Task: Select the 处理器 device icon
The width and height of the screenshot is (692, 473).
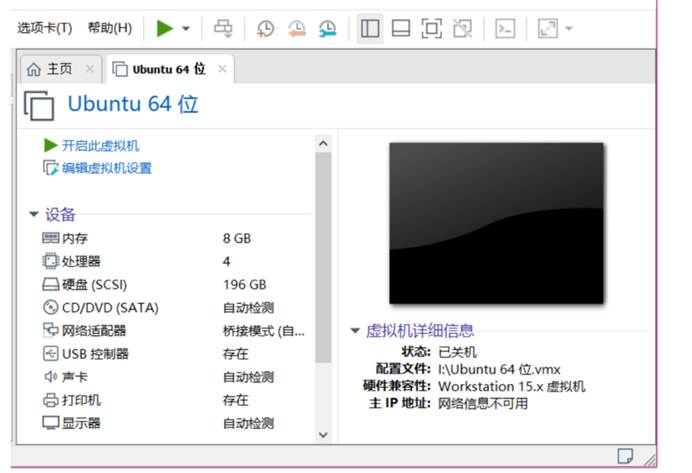Action: pyautogui.click(x=50, y=261)
